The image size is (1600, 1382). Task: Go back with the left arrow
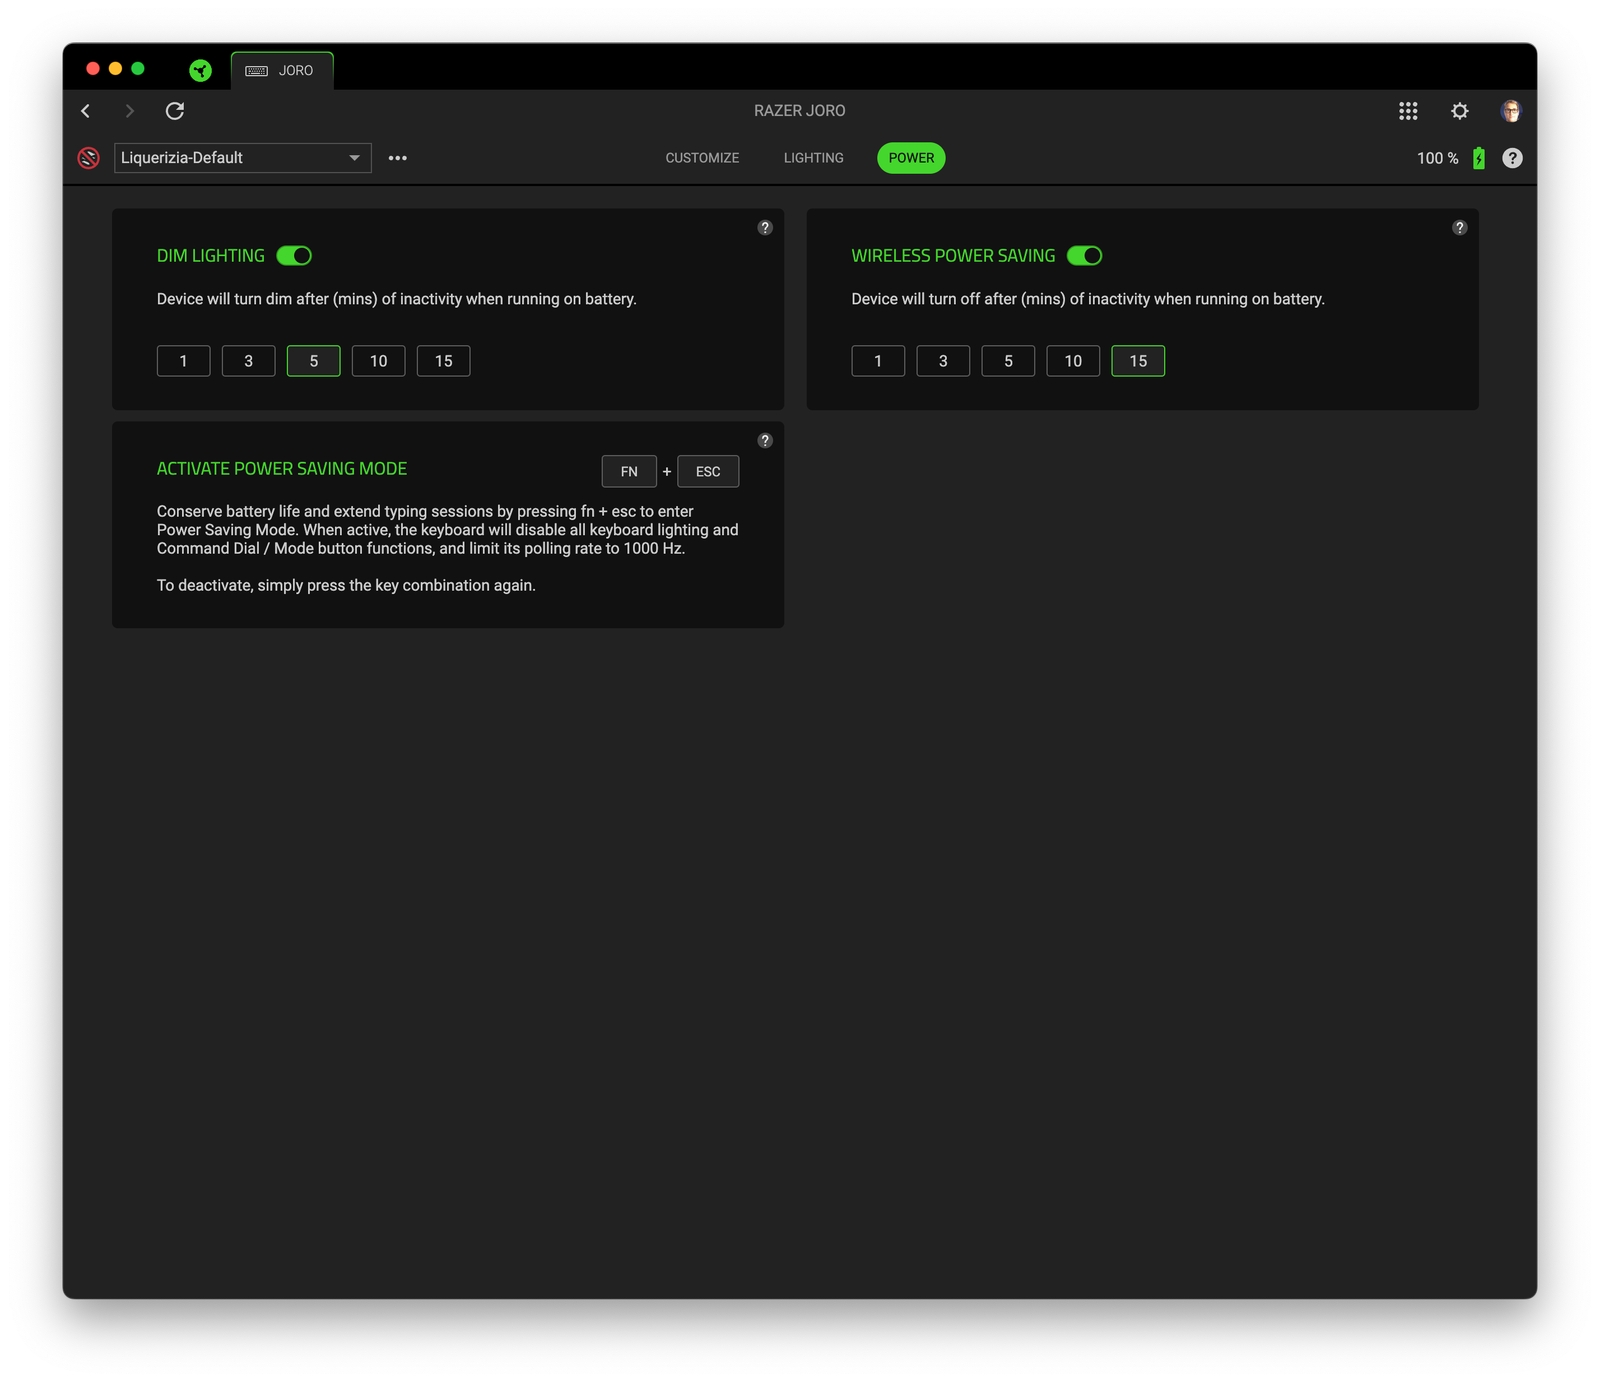(x=86, y=111)
